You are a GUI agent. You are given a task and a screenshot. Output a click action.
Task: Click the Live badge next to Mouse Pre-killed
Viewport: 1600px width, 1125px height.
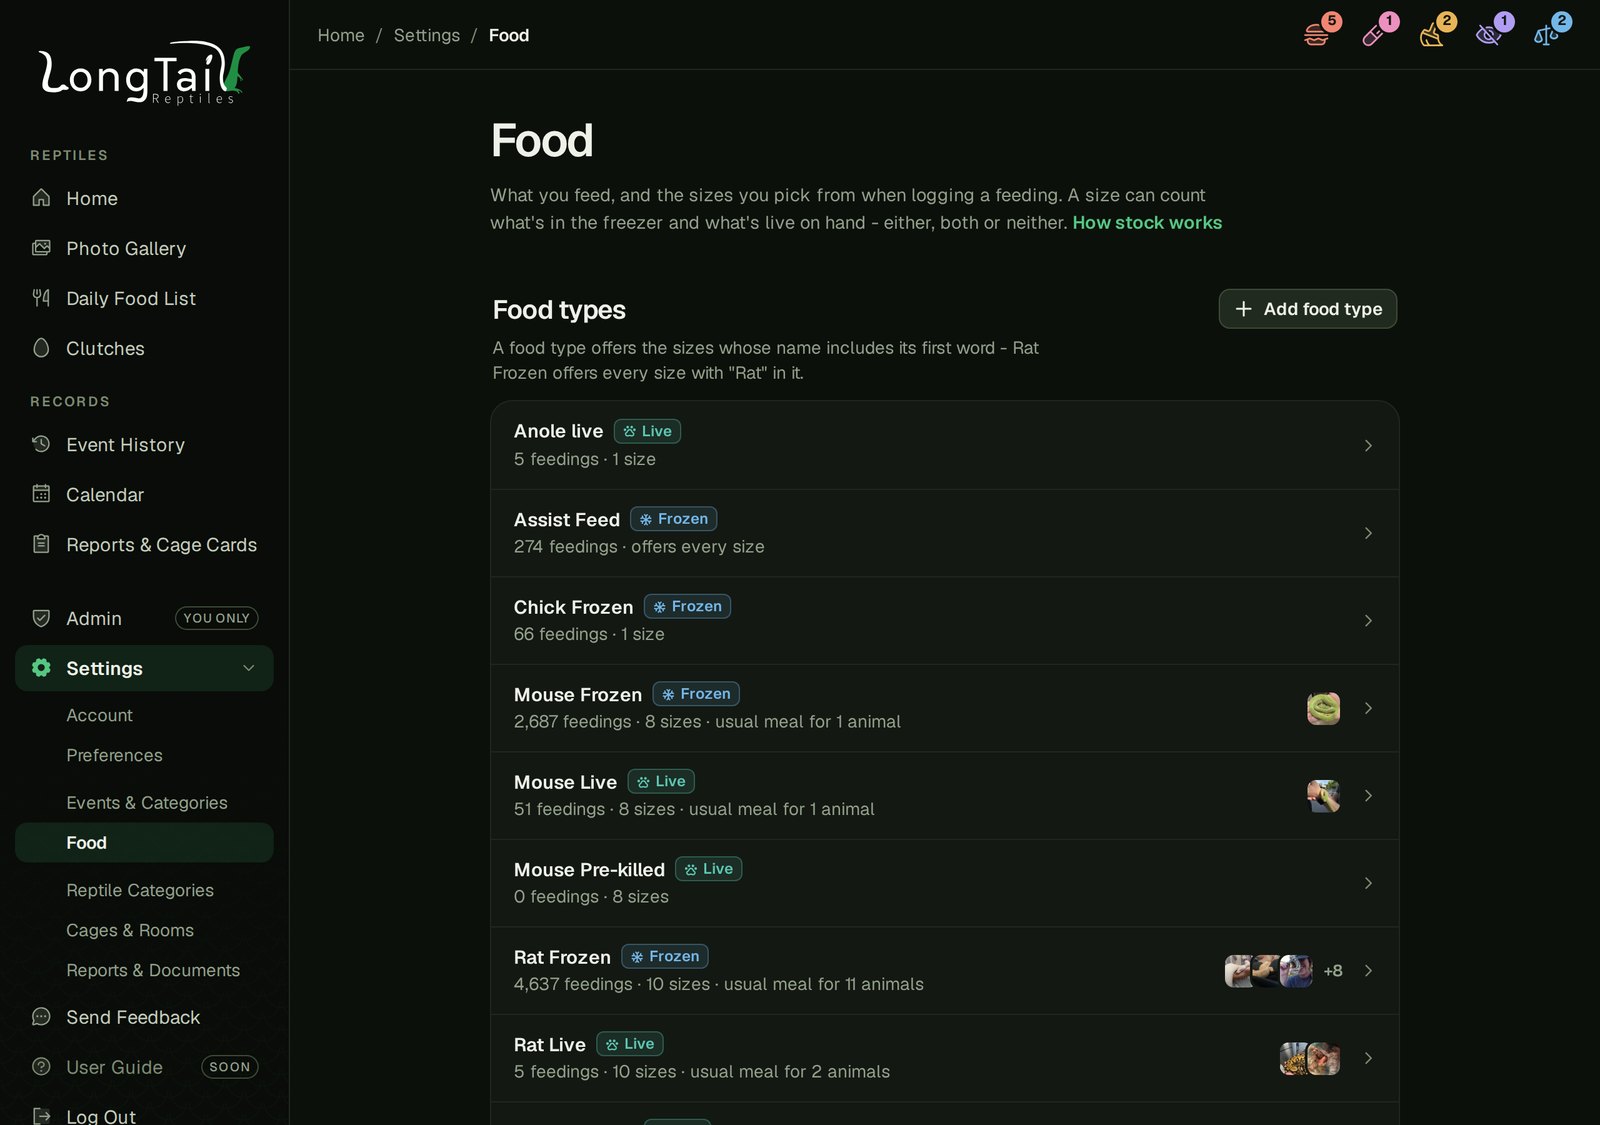pos(708,869)
